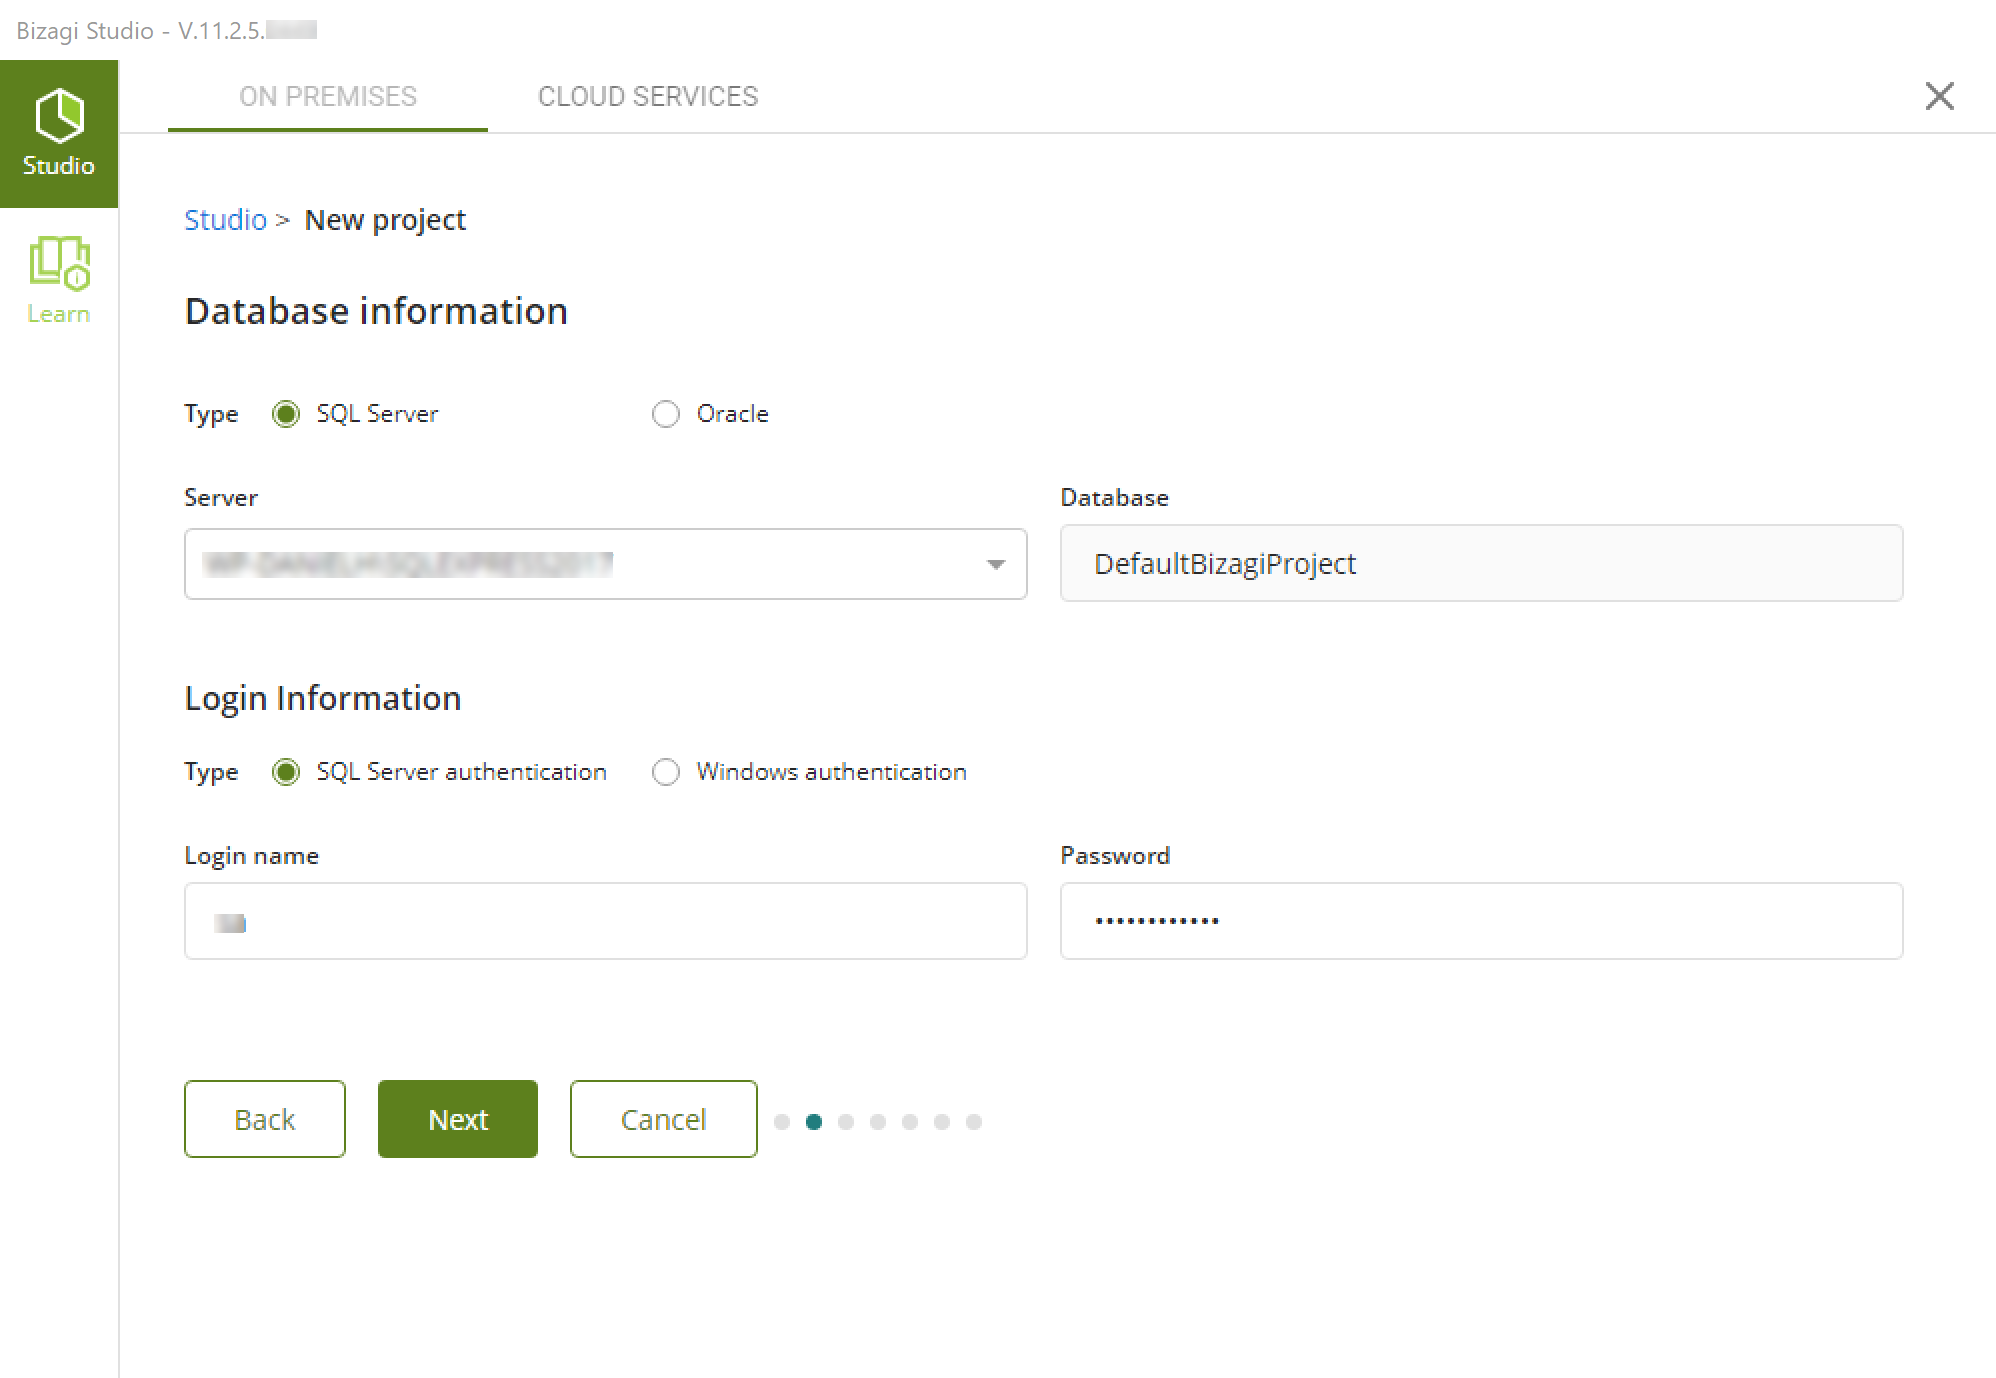The image size is (1996, 1378).
Task: Click the Login name field
Action: pos(605,921)
